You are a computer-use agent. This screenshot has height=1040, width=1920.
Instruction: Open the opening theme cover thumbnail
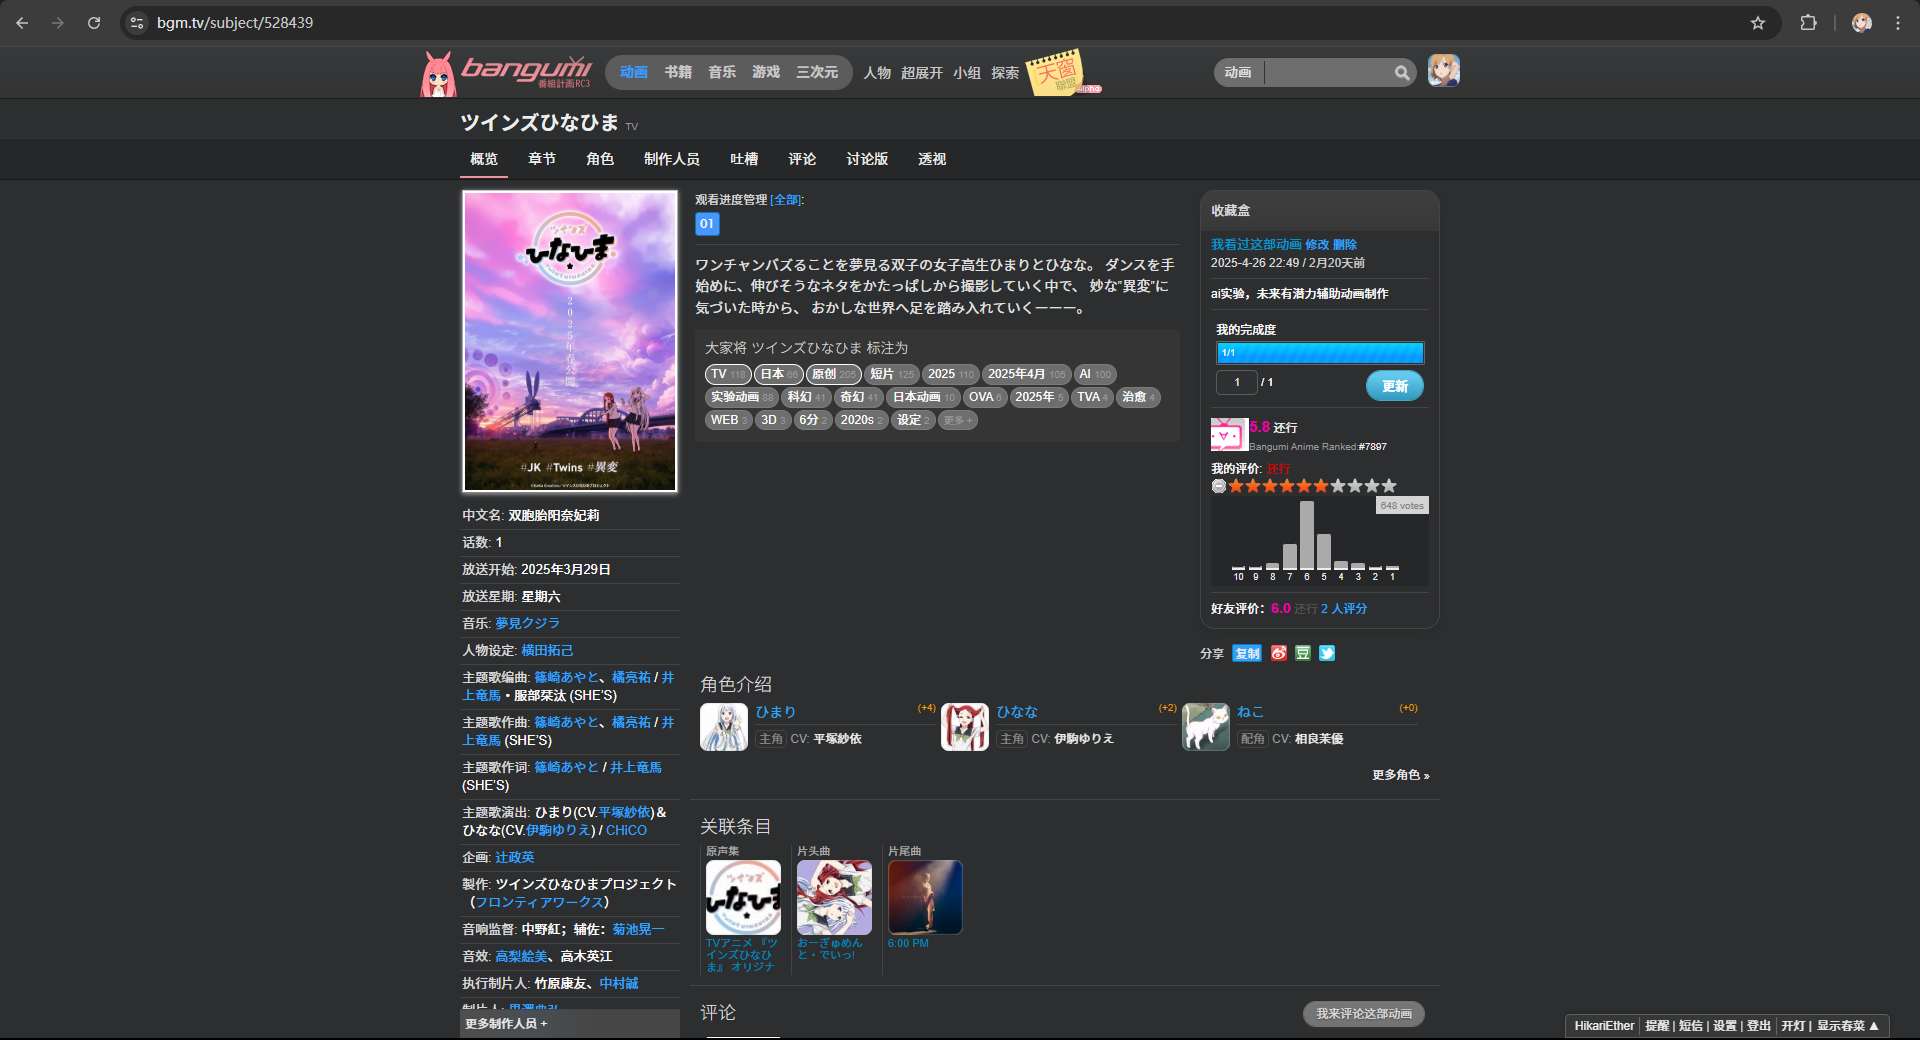pos(834,897)
